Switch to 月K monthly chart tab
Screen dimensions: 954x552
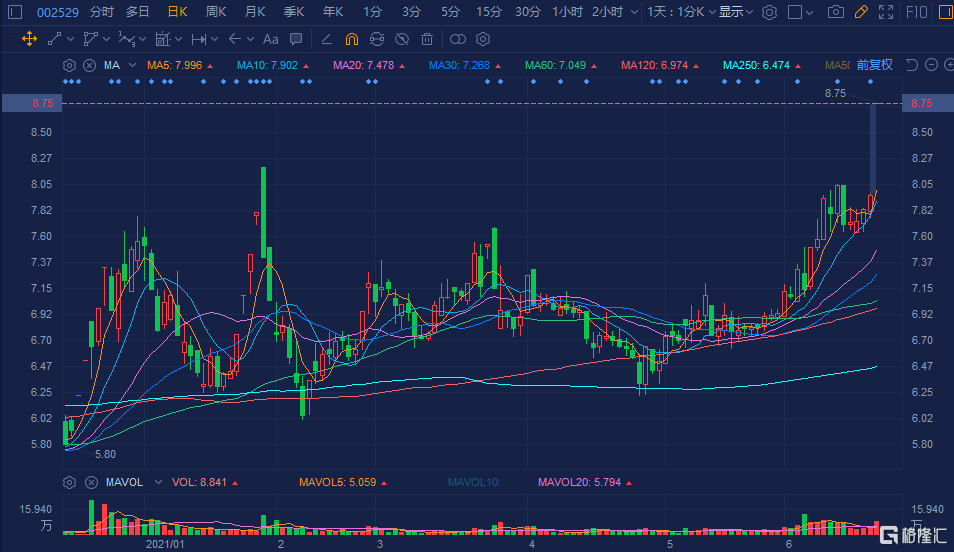255,12
